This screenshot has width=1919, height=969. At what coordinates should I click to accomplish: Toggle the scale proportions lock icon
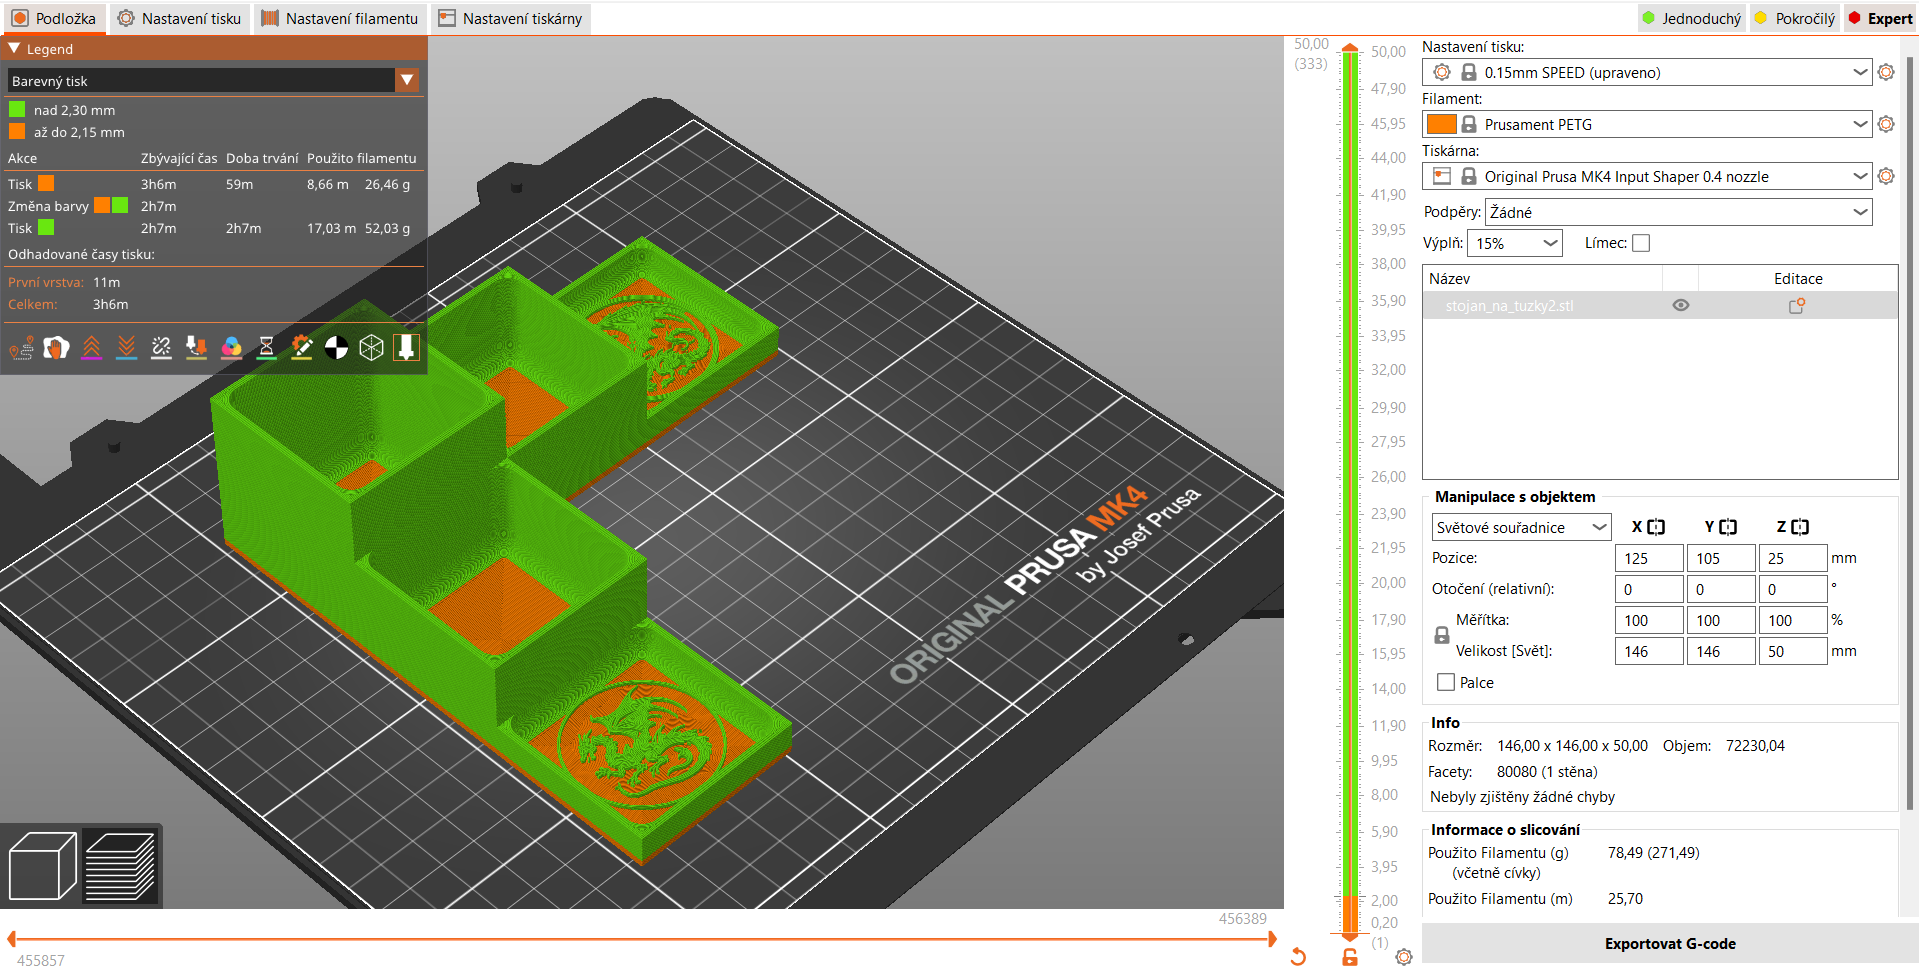point(1441,635)
